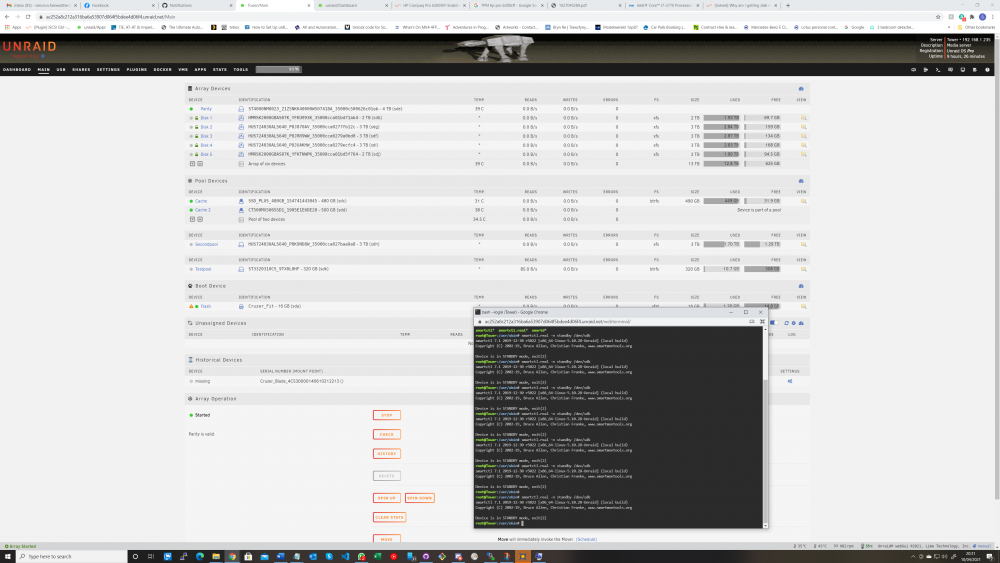This screenshot has height=563, width=1000.
Task: Open the DOCKER menu item
Action: tap(163, 69)
